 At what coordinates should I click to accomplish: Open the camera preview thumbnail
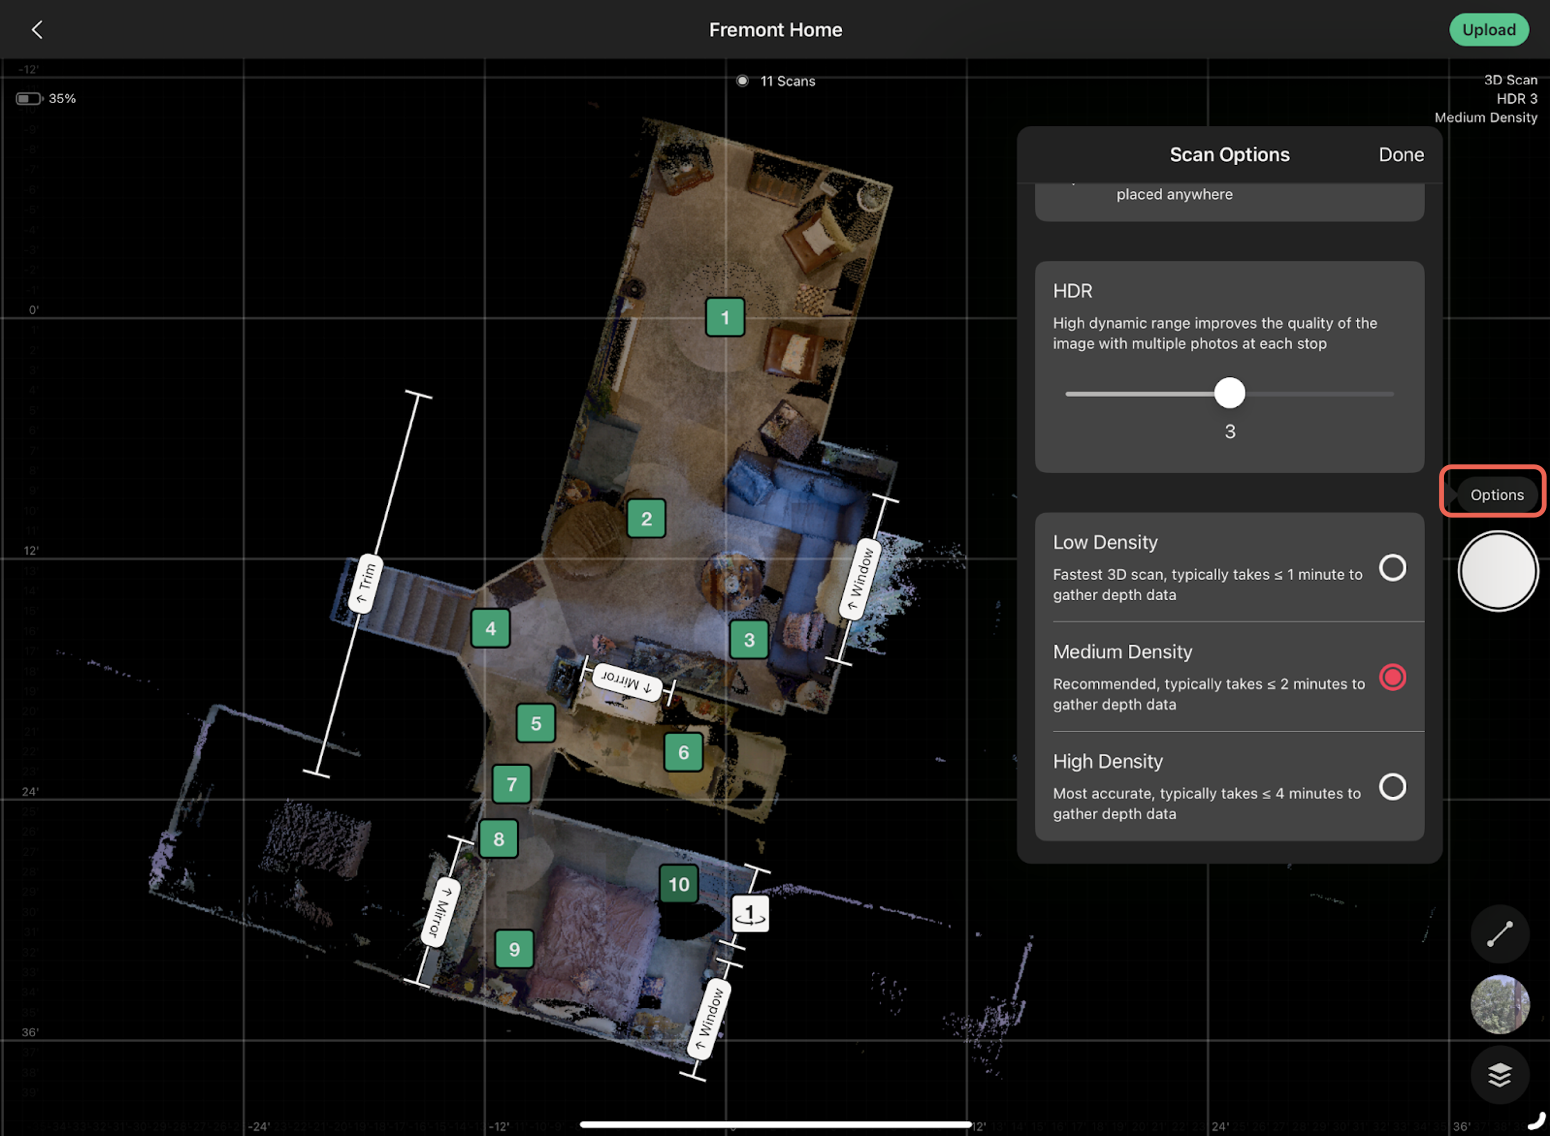click(x=1499, y=1004)
